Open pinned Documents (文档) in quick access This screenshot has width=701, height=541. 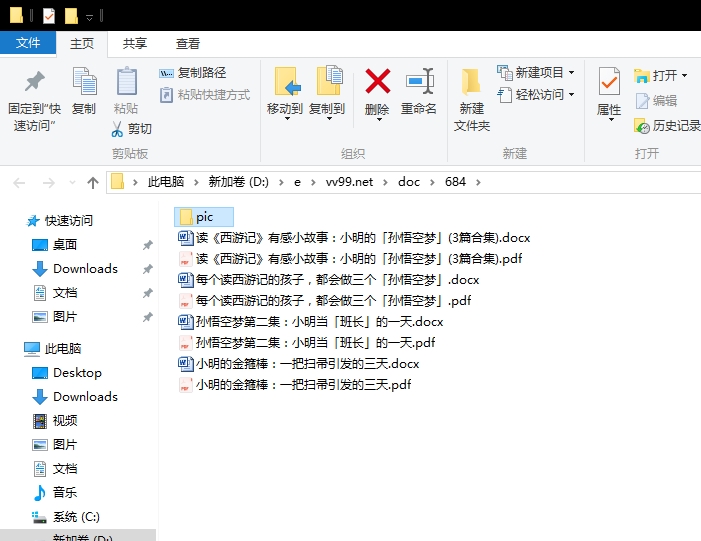point(55,293)
